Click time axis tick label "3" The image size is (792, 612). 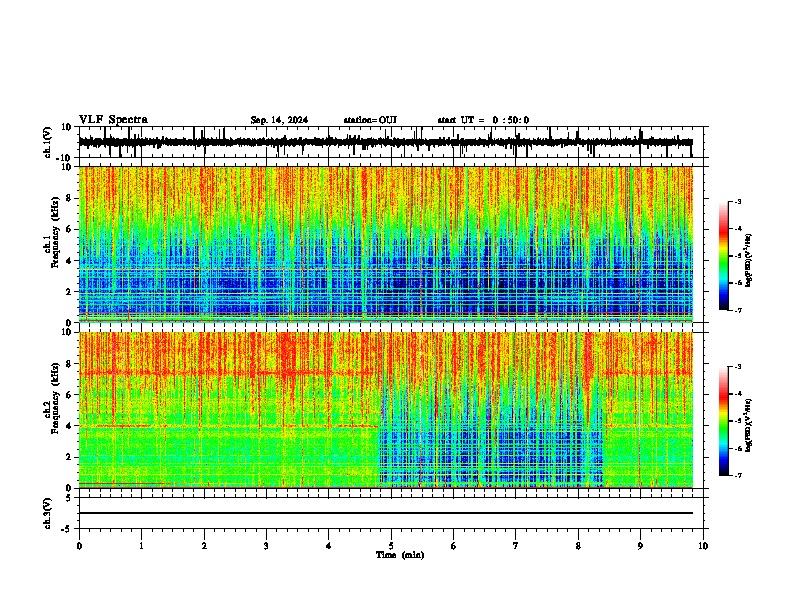[x=266, y=546]
